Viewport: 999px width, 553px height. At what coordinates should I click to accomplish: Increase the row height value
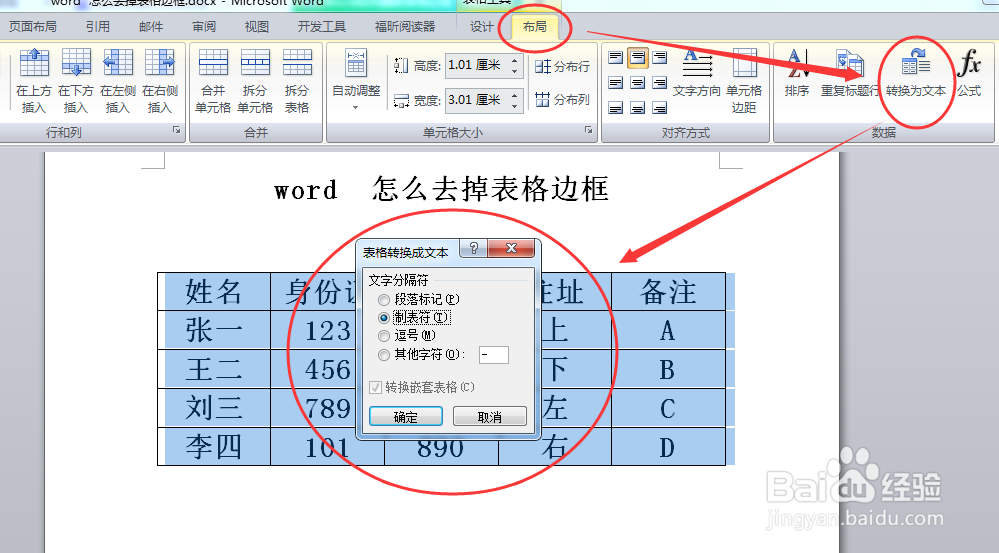click(x=515, y=60)
